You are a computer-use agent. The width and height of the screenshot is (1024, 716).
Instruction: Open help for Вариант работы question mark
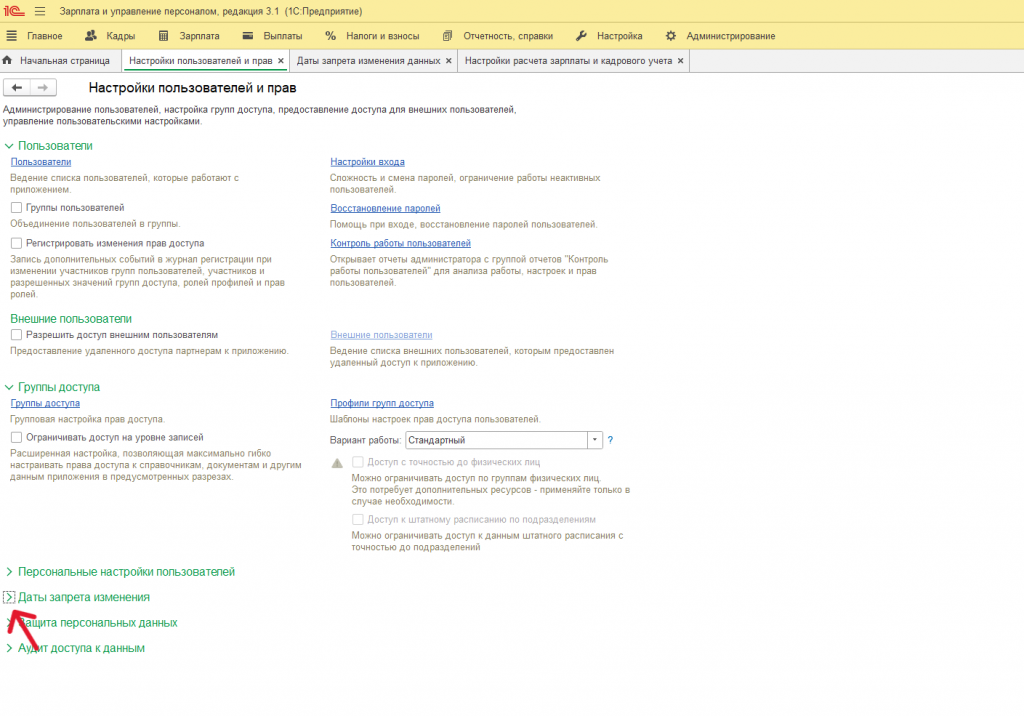(611, 440)
